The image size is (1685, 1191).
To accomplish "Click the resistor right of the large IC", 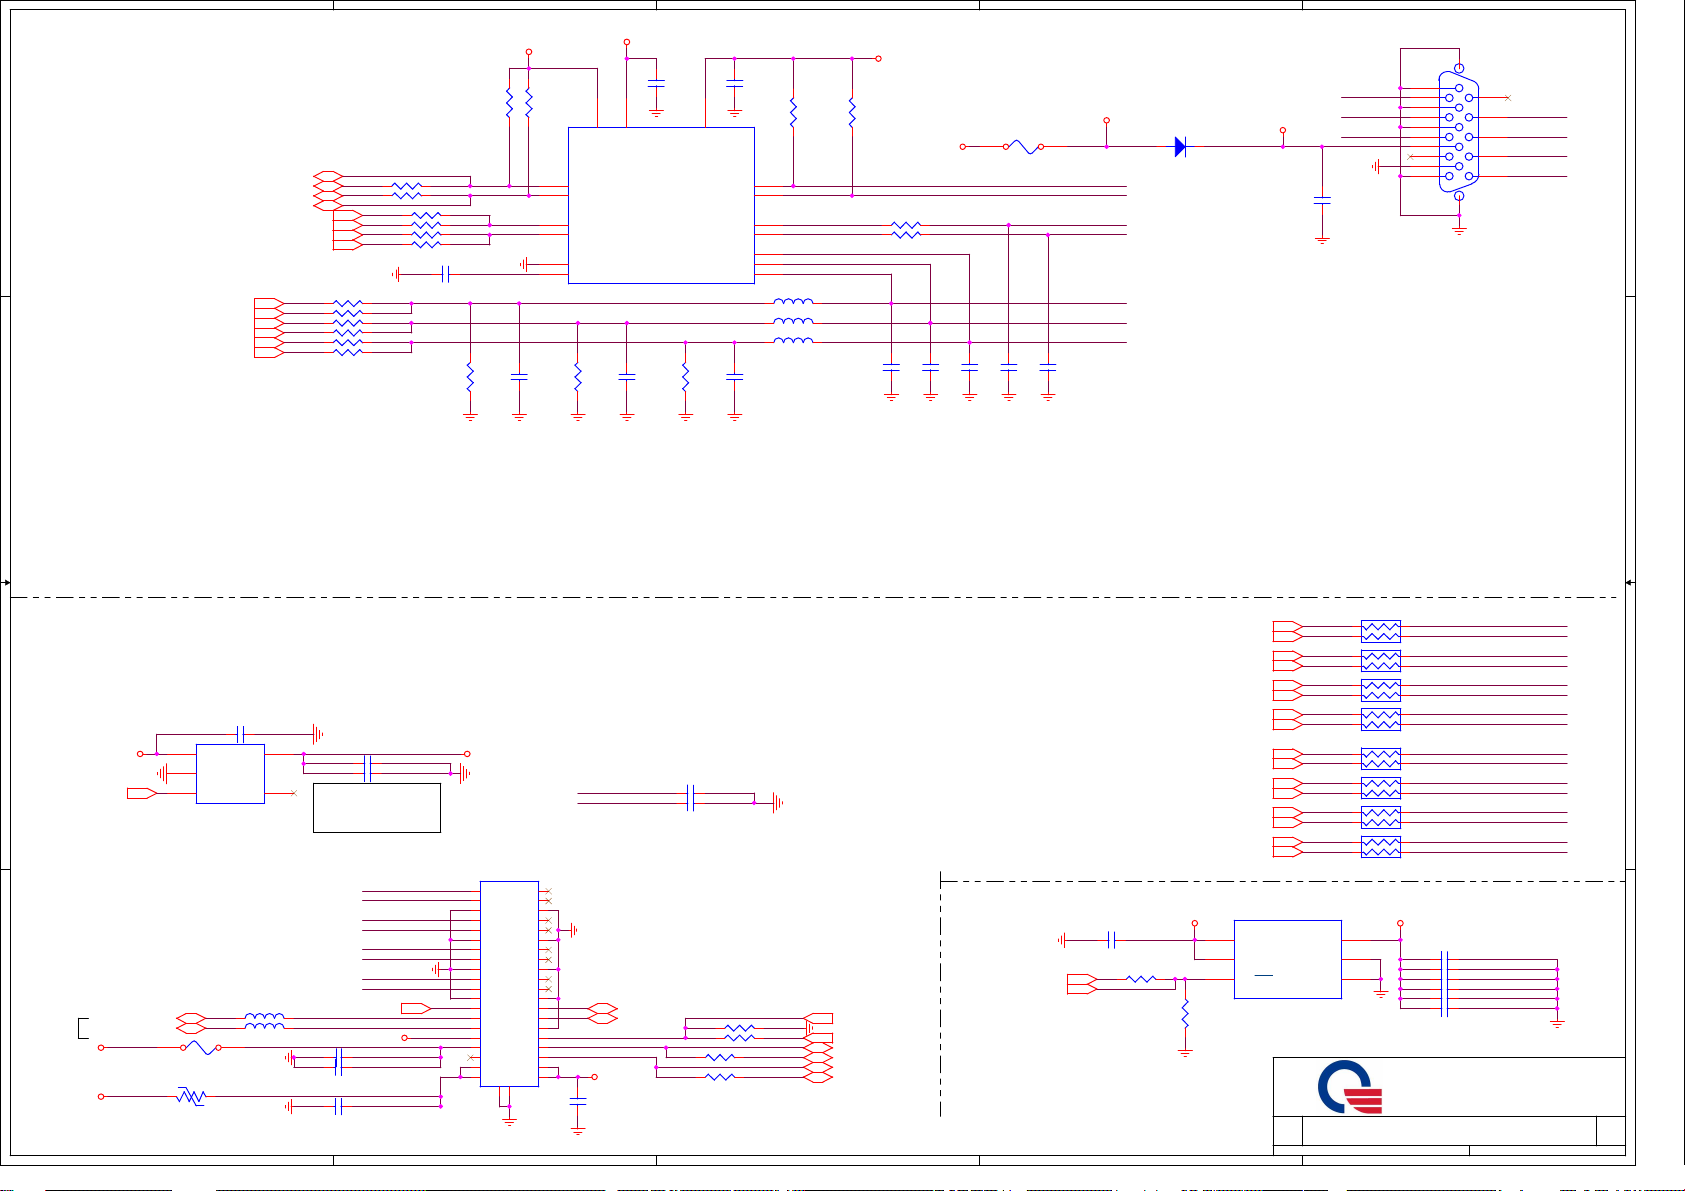I will pos(905,230).
